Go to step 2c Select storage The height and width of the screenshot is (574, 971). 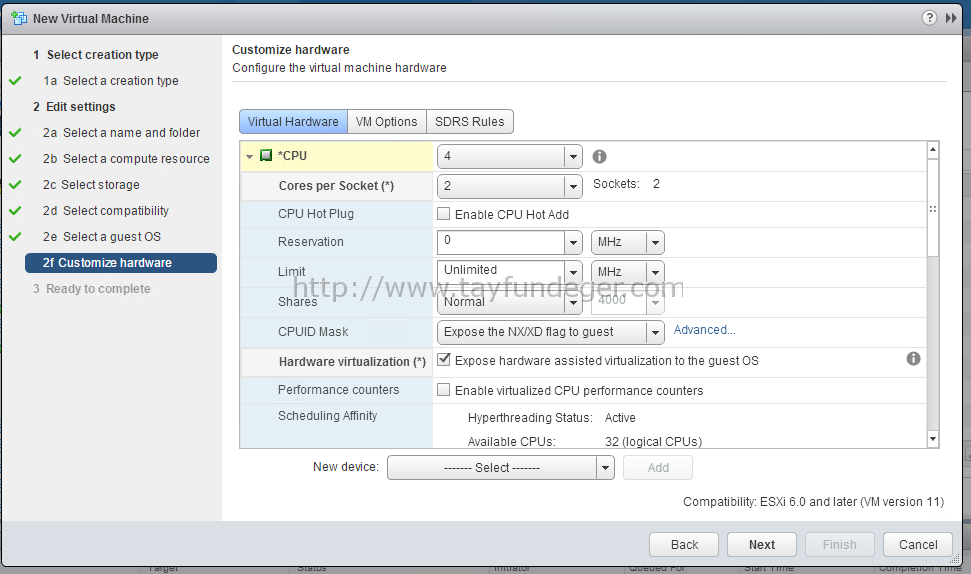91,185
